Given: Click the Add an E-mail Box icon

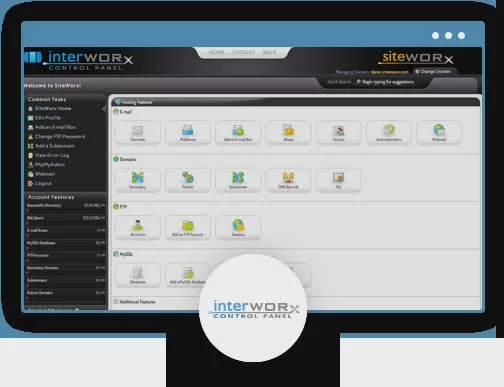Looking at the screenshot, I should click(x=238, y=133).
